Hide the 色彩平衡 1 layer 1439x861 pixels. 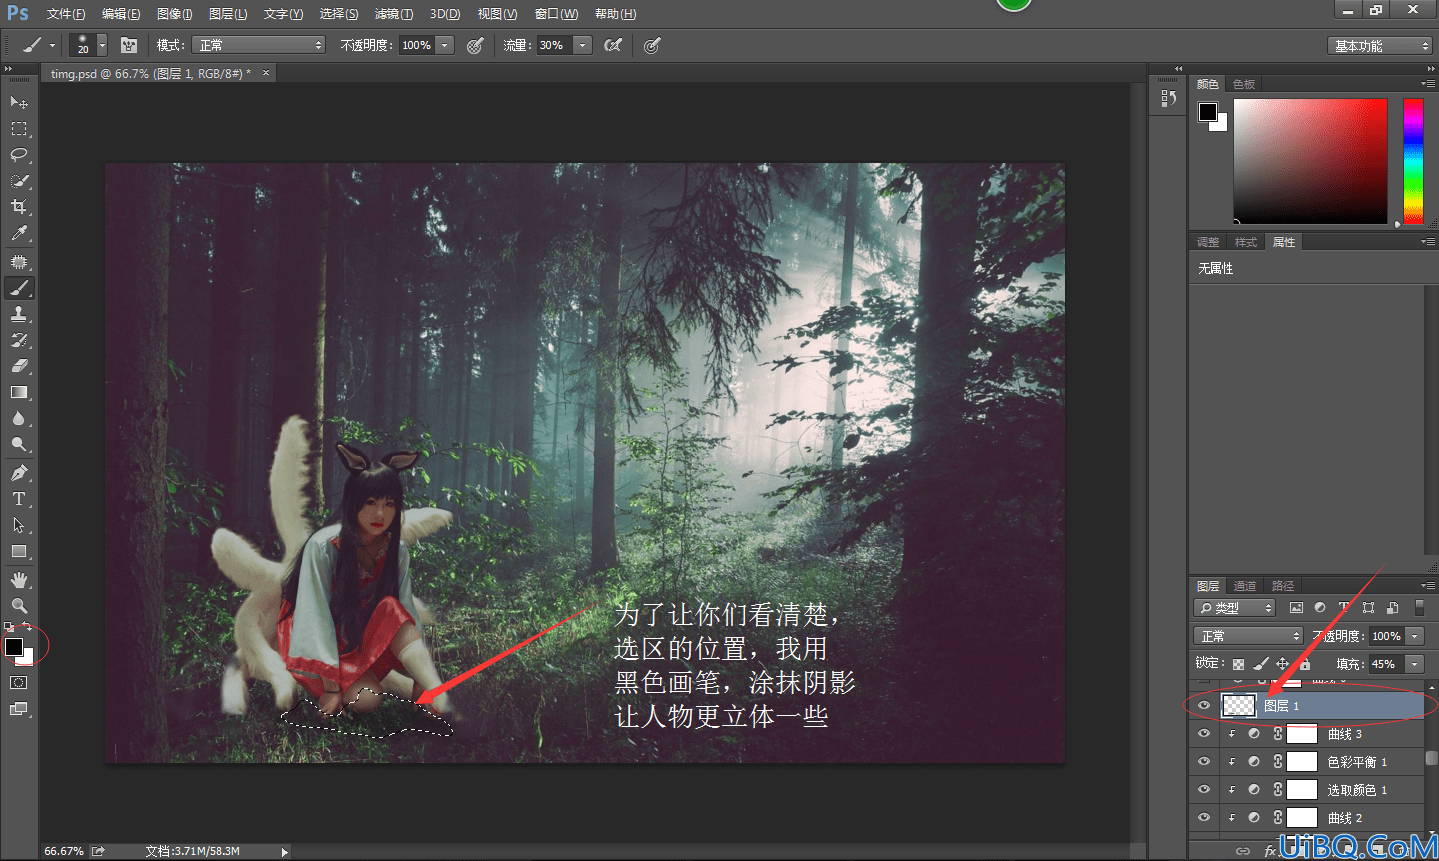coord(1204,762)
